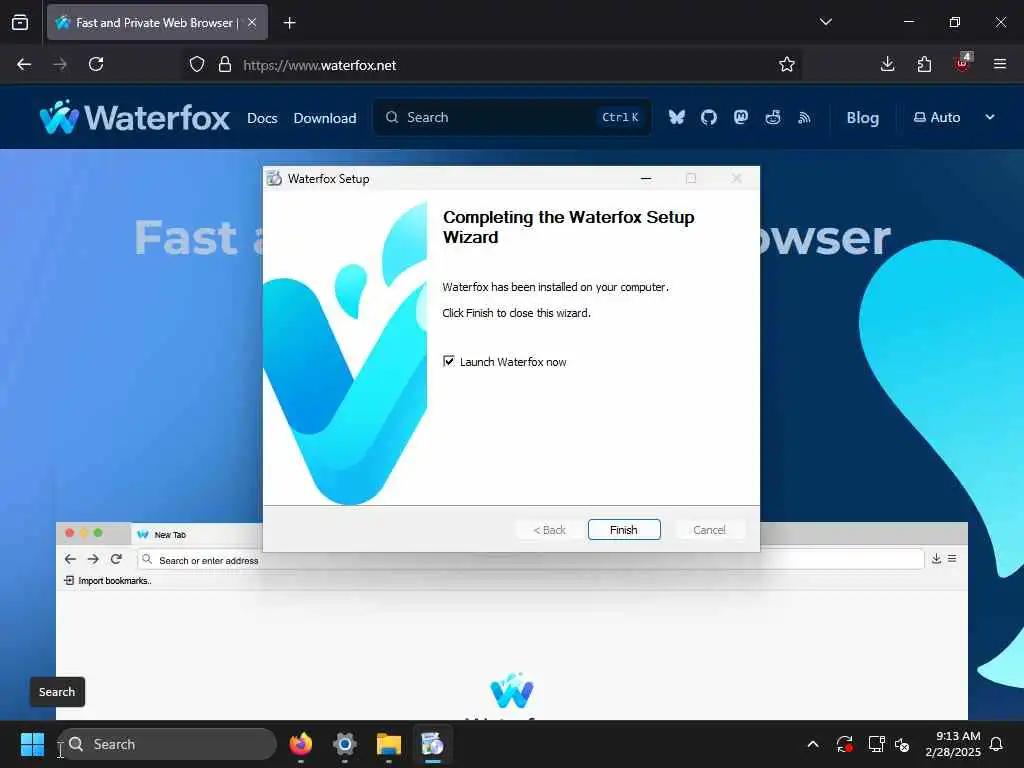The width and height of the screenshot is (1024, 768).
Task: Bookmark this page with the star icon
Action: coord(787,65)
